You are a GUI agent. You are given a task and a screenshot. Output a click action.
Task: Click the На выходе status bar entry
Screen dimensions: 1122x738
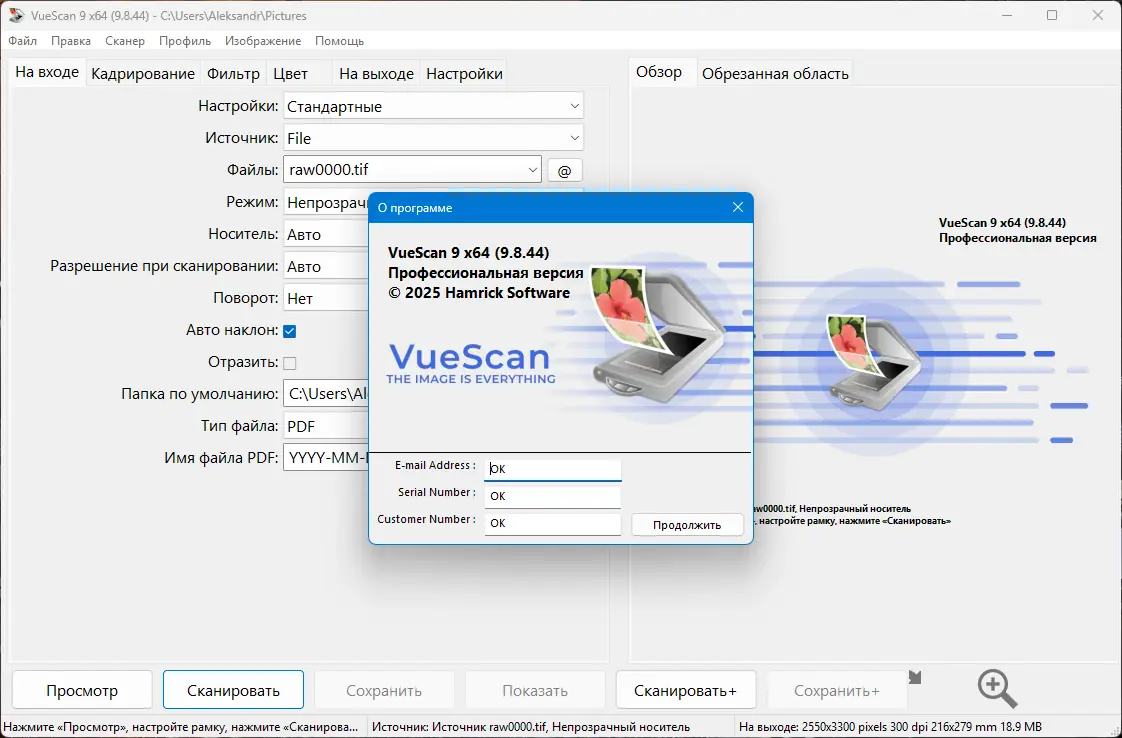(x=890, y=727)
